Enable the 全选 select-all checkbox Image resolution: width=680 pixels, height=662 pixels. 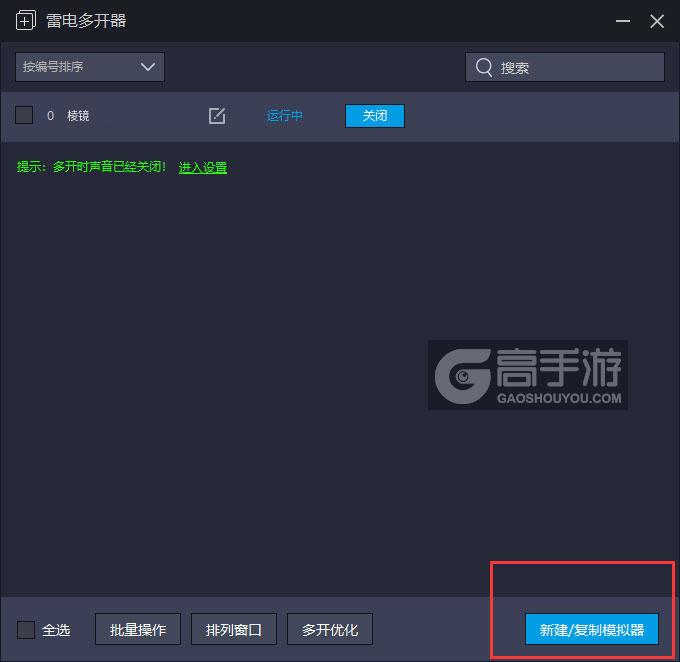click(x=26, y=629)
